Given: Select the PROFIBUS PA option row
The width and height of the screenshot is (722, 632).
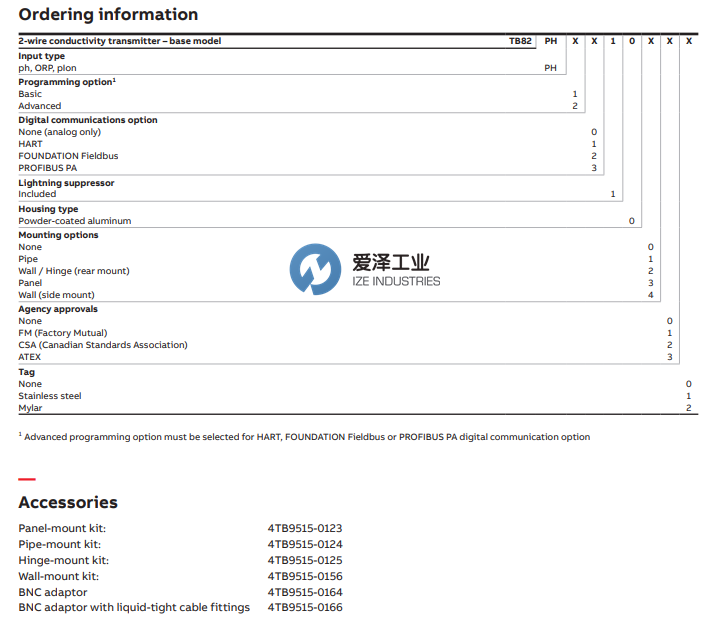Looking at the screenshot, I should click(x=47, y=168).
